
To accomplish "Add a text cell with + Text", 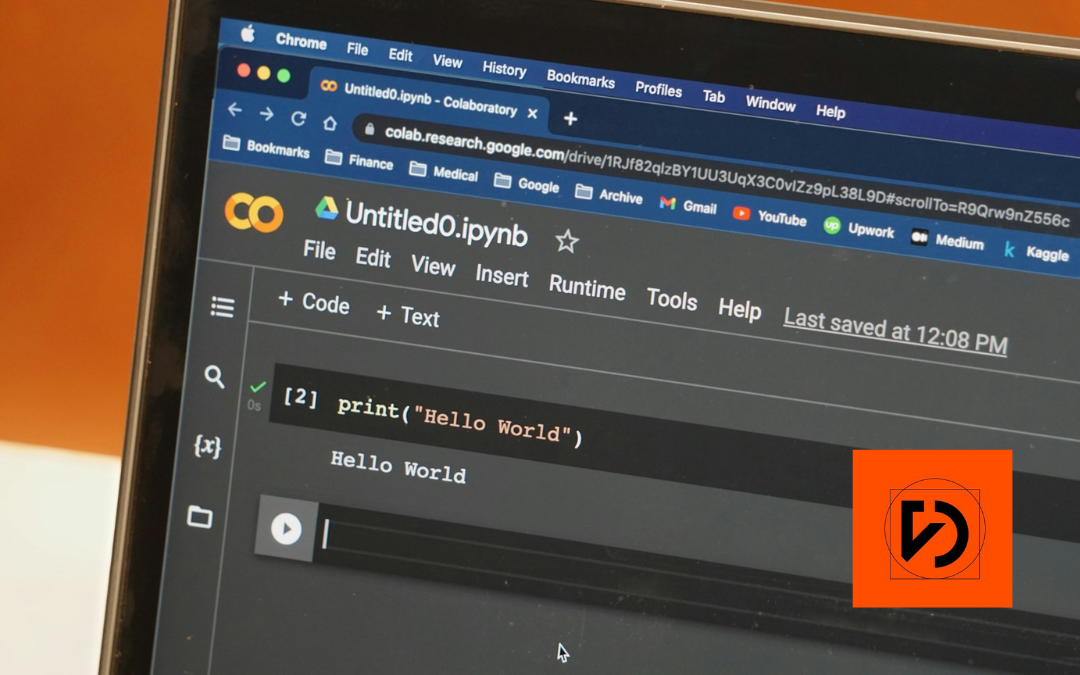I will (408, 317).
